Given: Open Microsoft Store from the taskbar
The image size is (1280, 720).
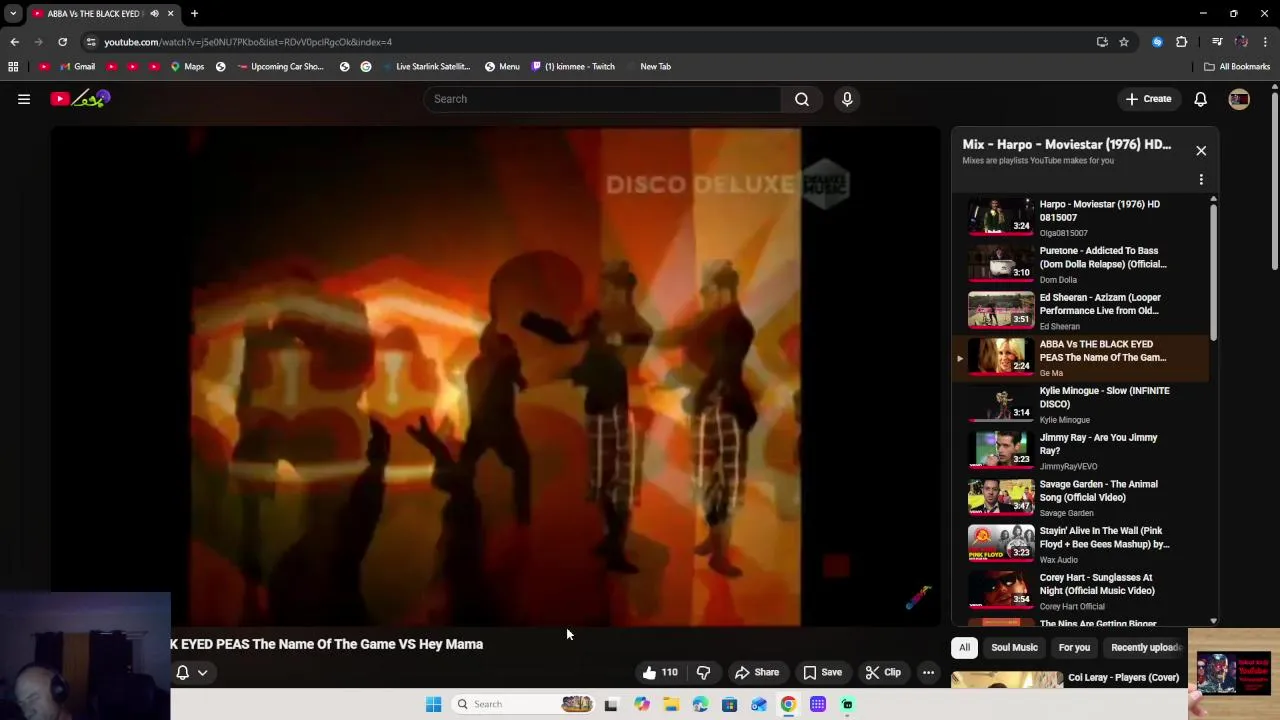Looking at the screenshot, I should click(729, 704).
